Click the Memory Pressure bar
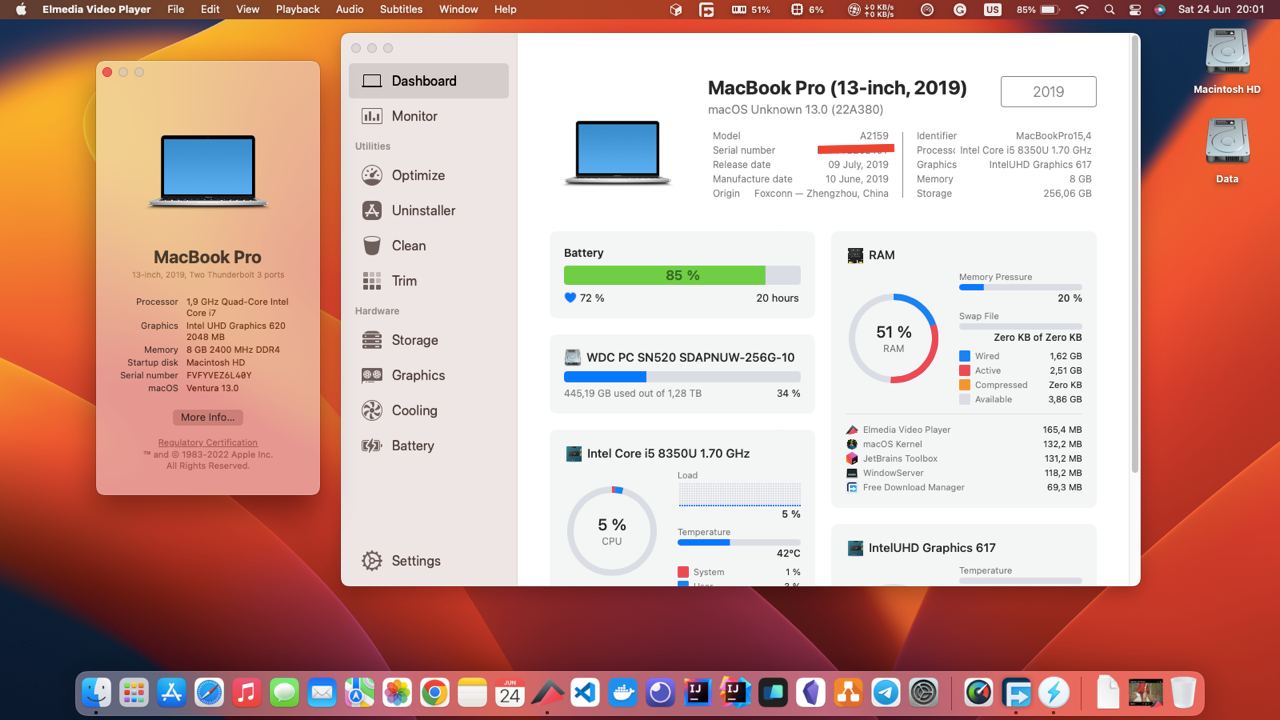 pos(1020,287)
